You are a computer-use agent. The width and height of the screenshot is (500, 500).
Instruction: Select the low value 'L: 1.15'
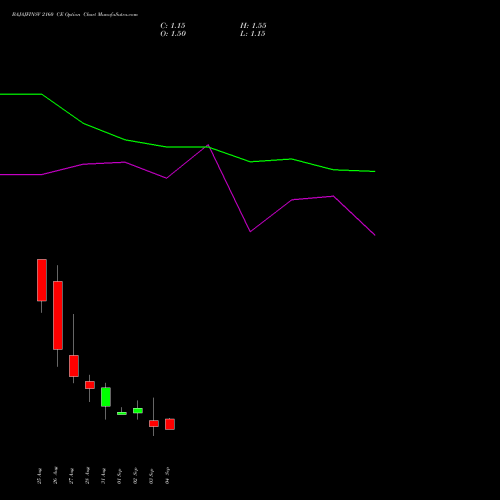(x=253, y=34)
